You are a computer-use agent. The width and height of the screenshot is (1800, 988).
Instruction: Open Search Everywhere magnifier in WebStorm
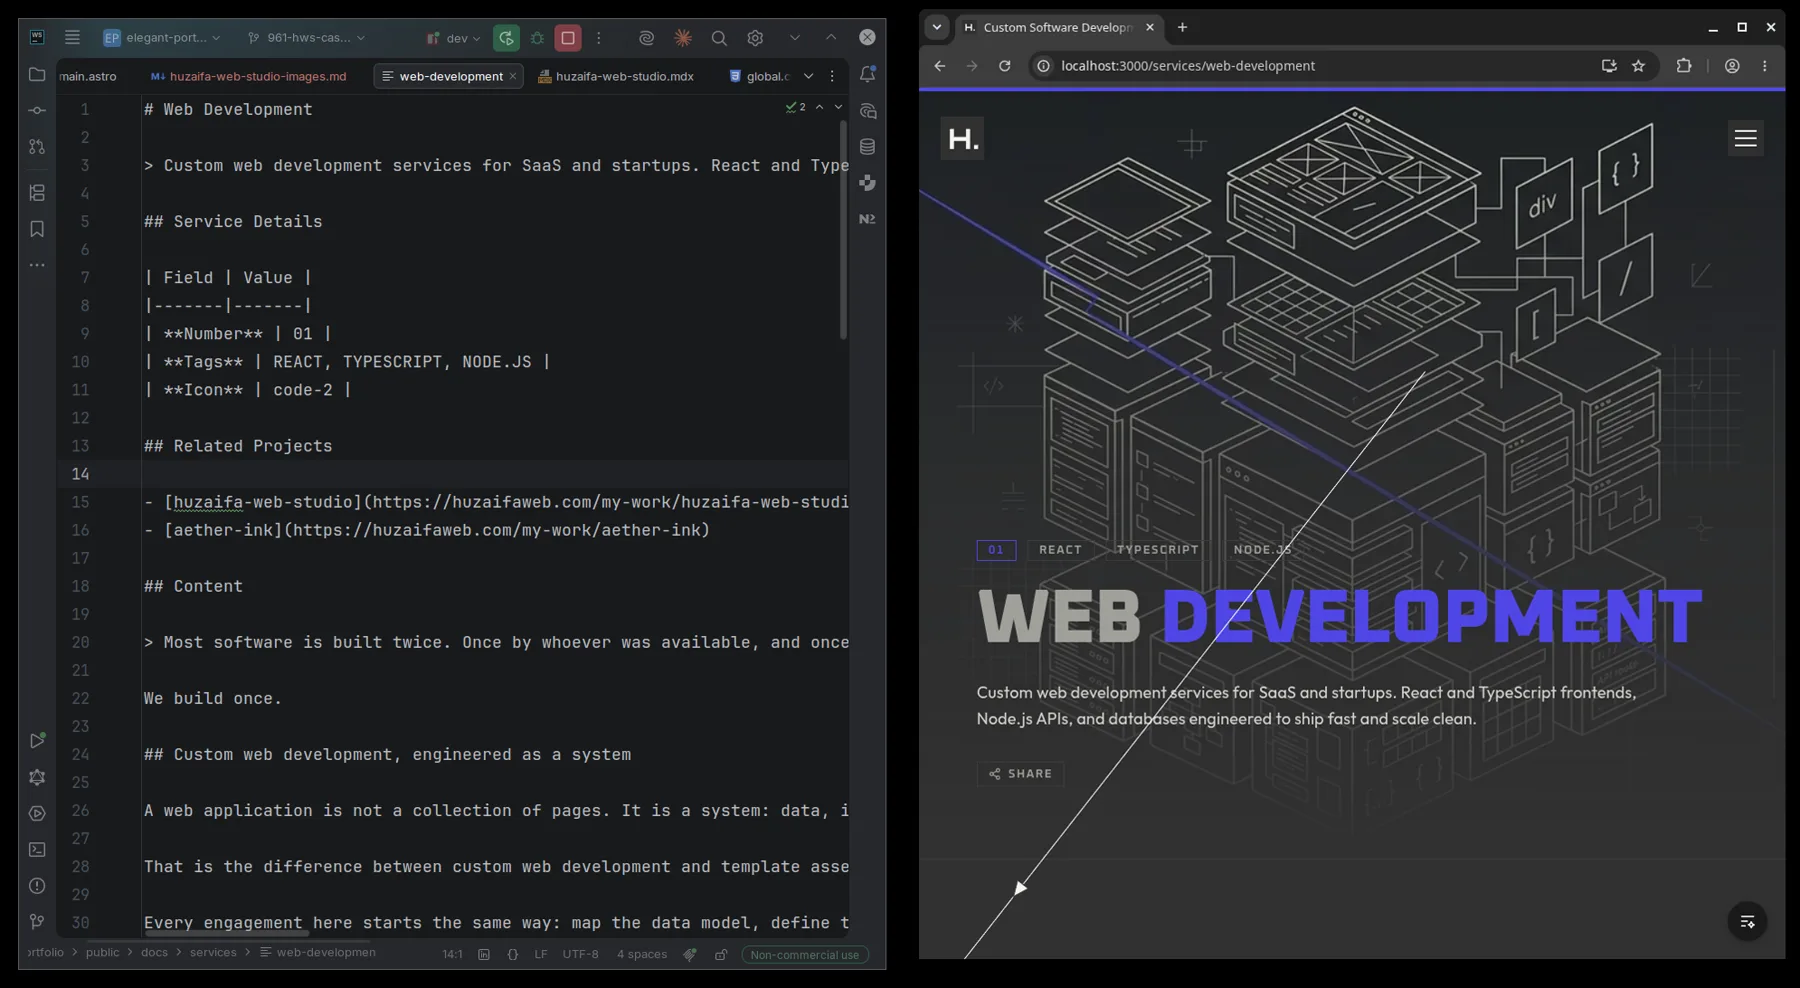(719, 38)
